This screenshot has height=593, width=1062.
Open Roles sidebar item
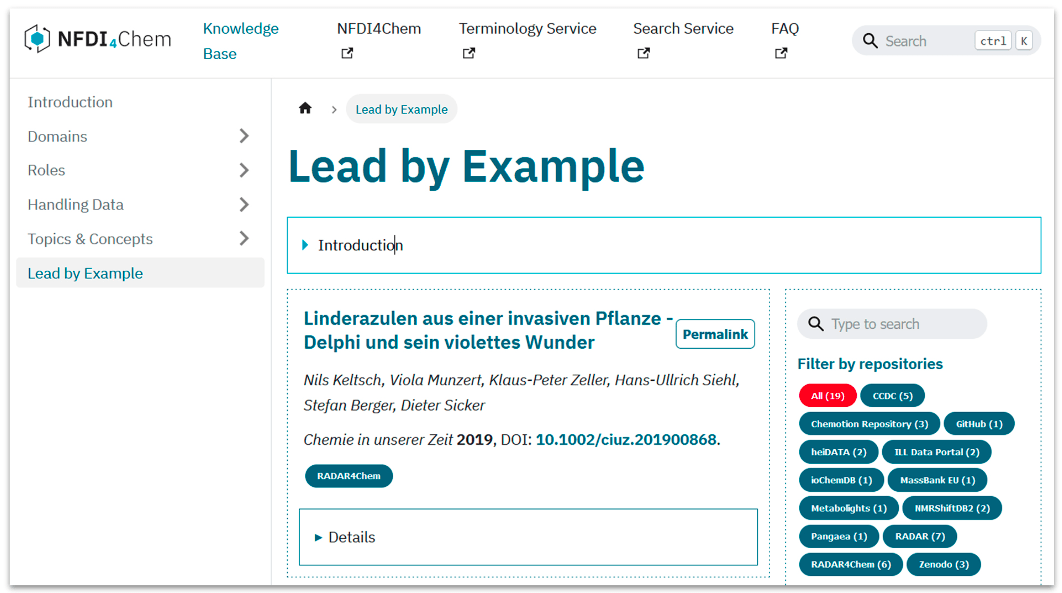[46, 171]
